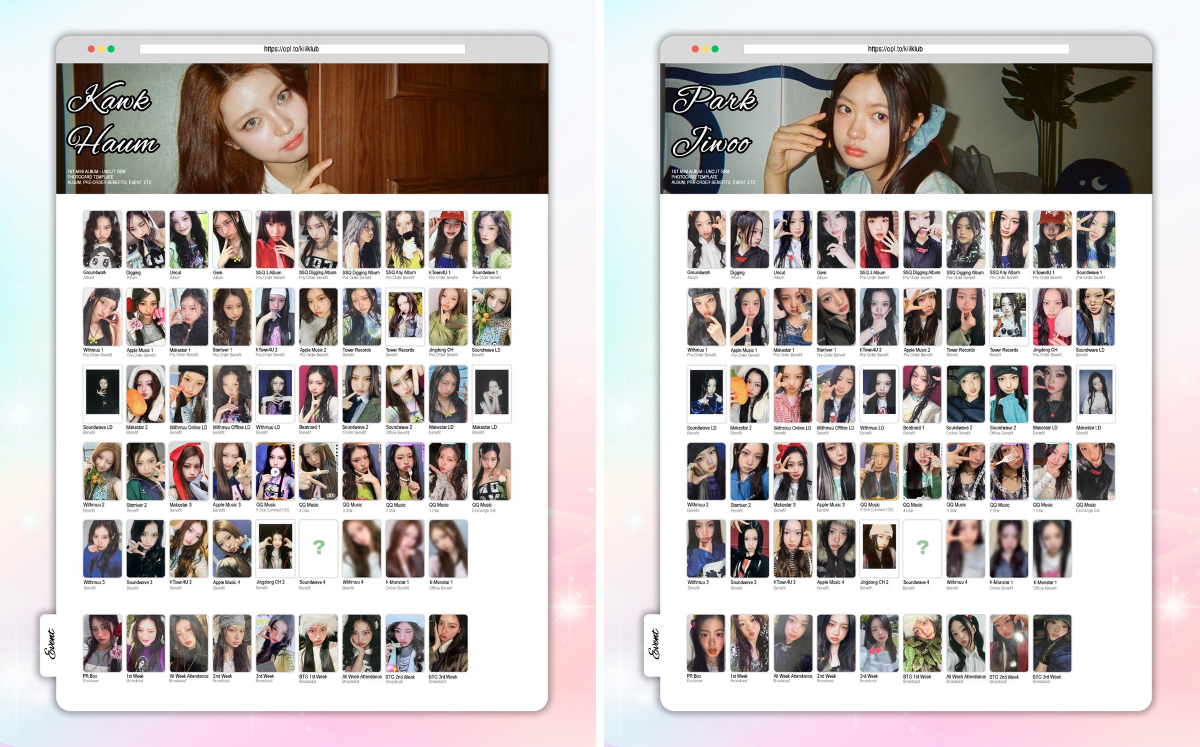1200x747 pixels.
Task: Open the Event side tab in Park Jiwoo window
Action: pyautogui.click(x=655, y=644)
